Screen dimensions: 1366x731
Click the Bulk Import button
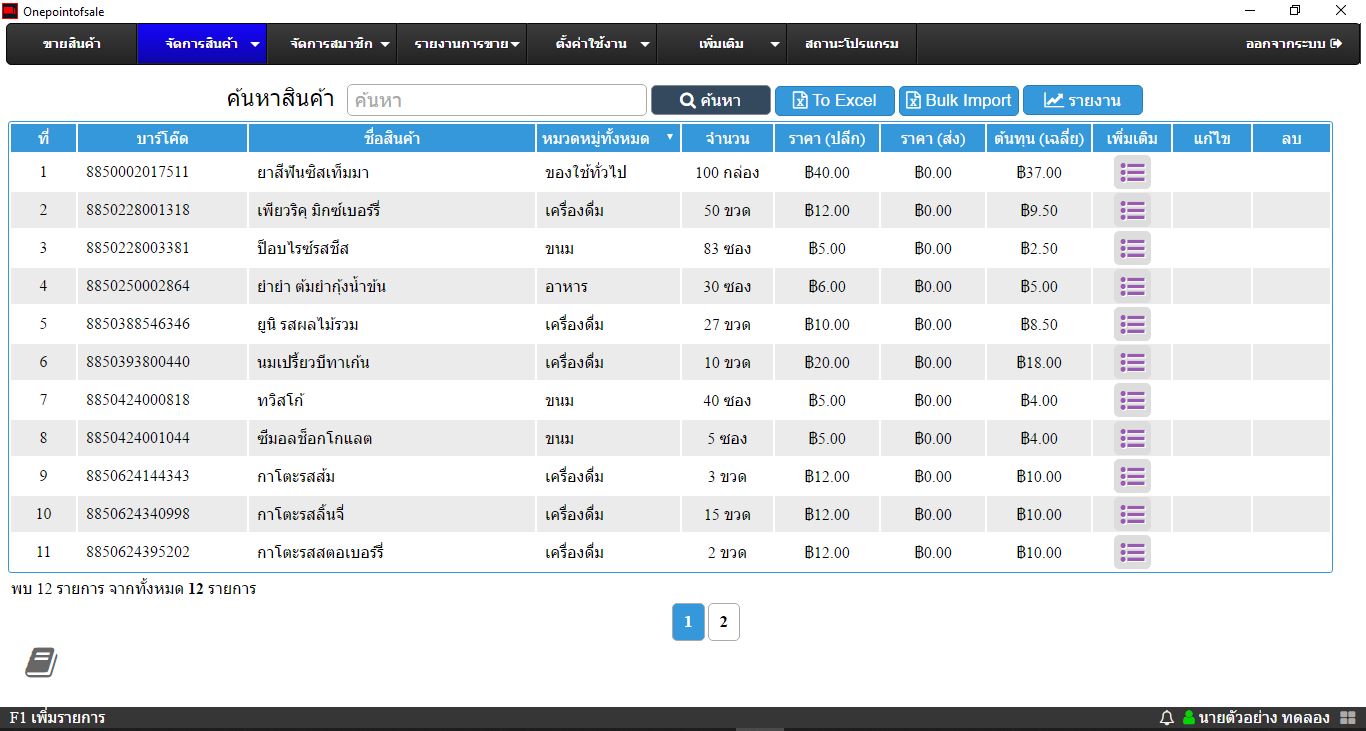pos(958,100)
